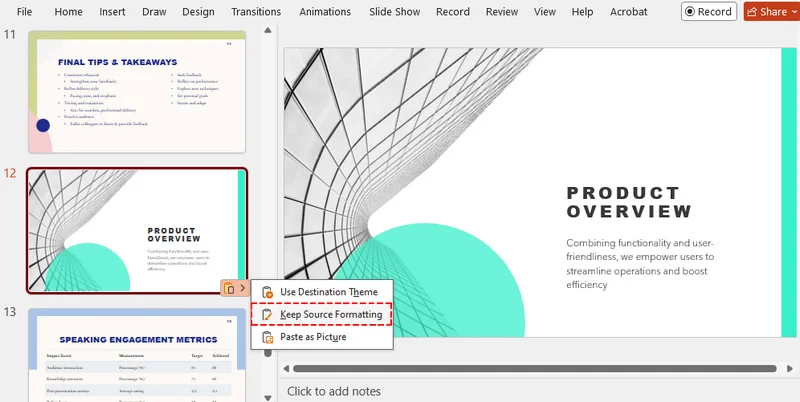Select slide 11 Final Tips & Takeaways thumbnail
The width and height of the screenshot is (800, 402).
pyautogui.click(x=137, y=92)
